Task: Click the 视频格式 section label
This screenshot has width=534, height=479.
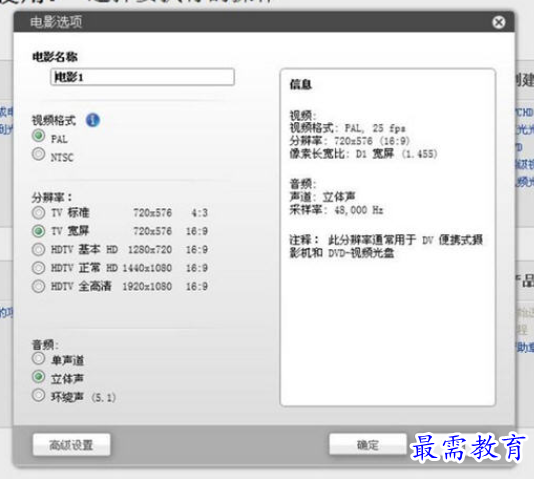Action: (54, 120)
